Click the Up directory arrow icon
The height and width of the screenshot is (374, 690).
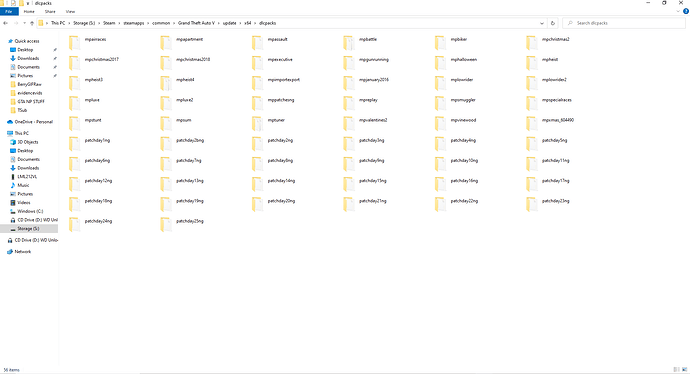click(32, 23)
